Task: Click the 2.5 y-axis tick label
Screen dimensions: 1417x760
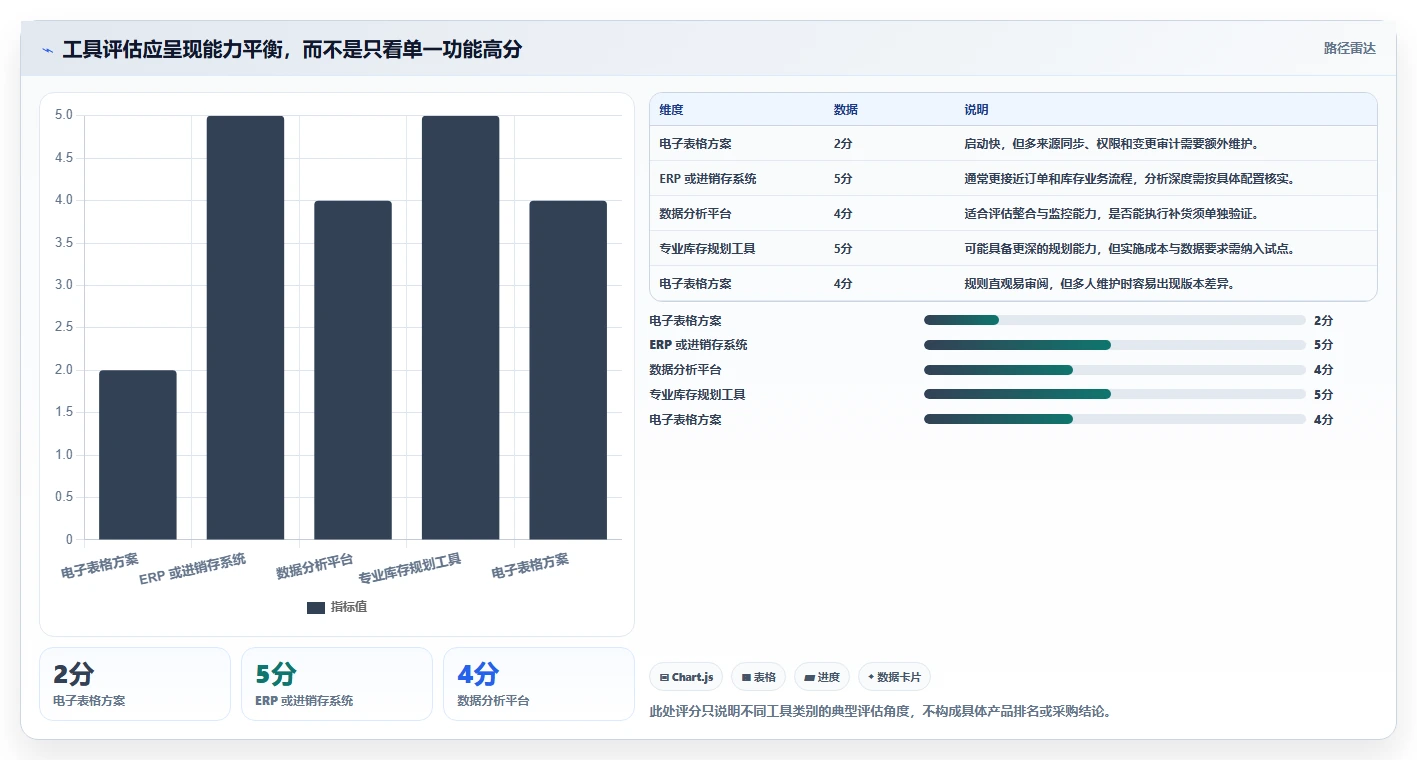Action: coord(64,327)
